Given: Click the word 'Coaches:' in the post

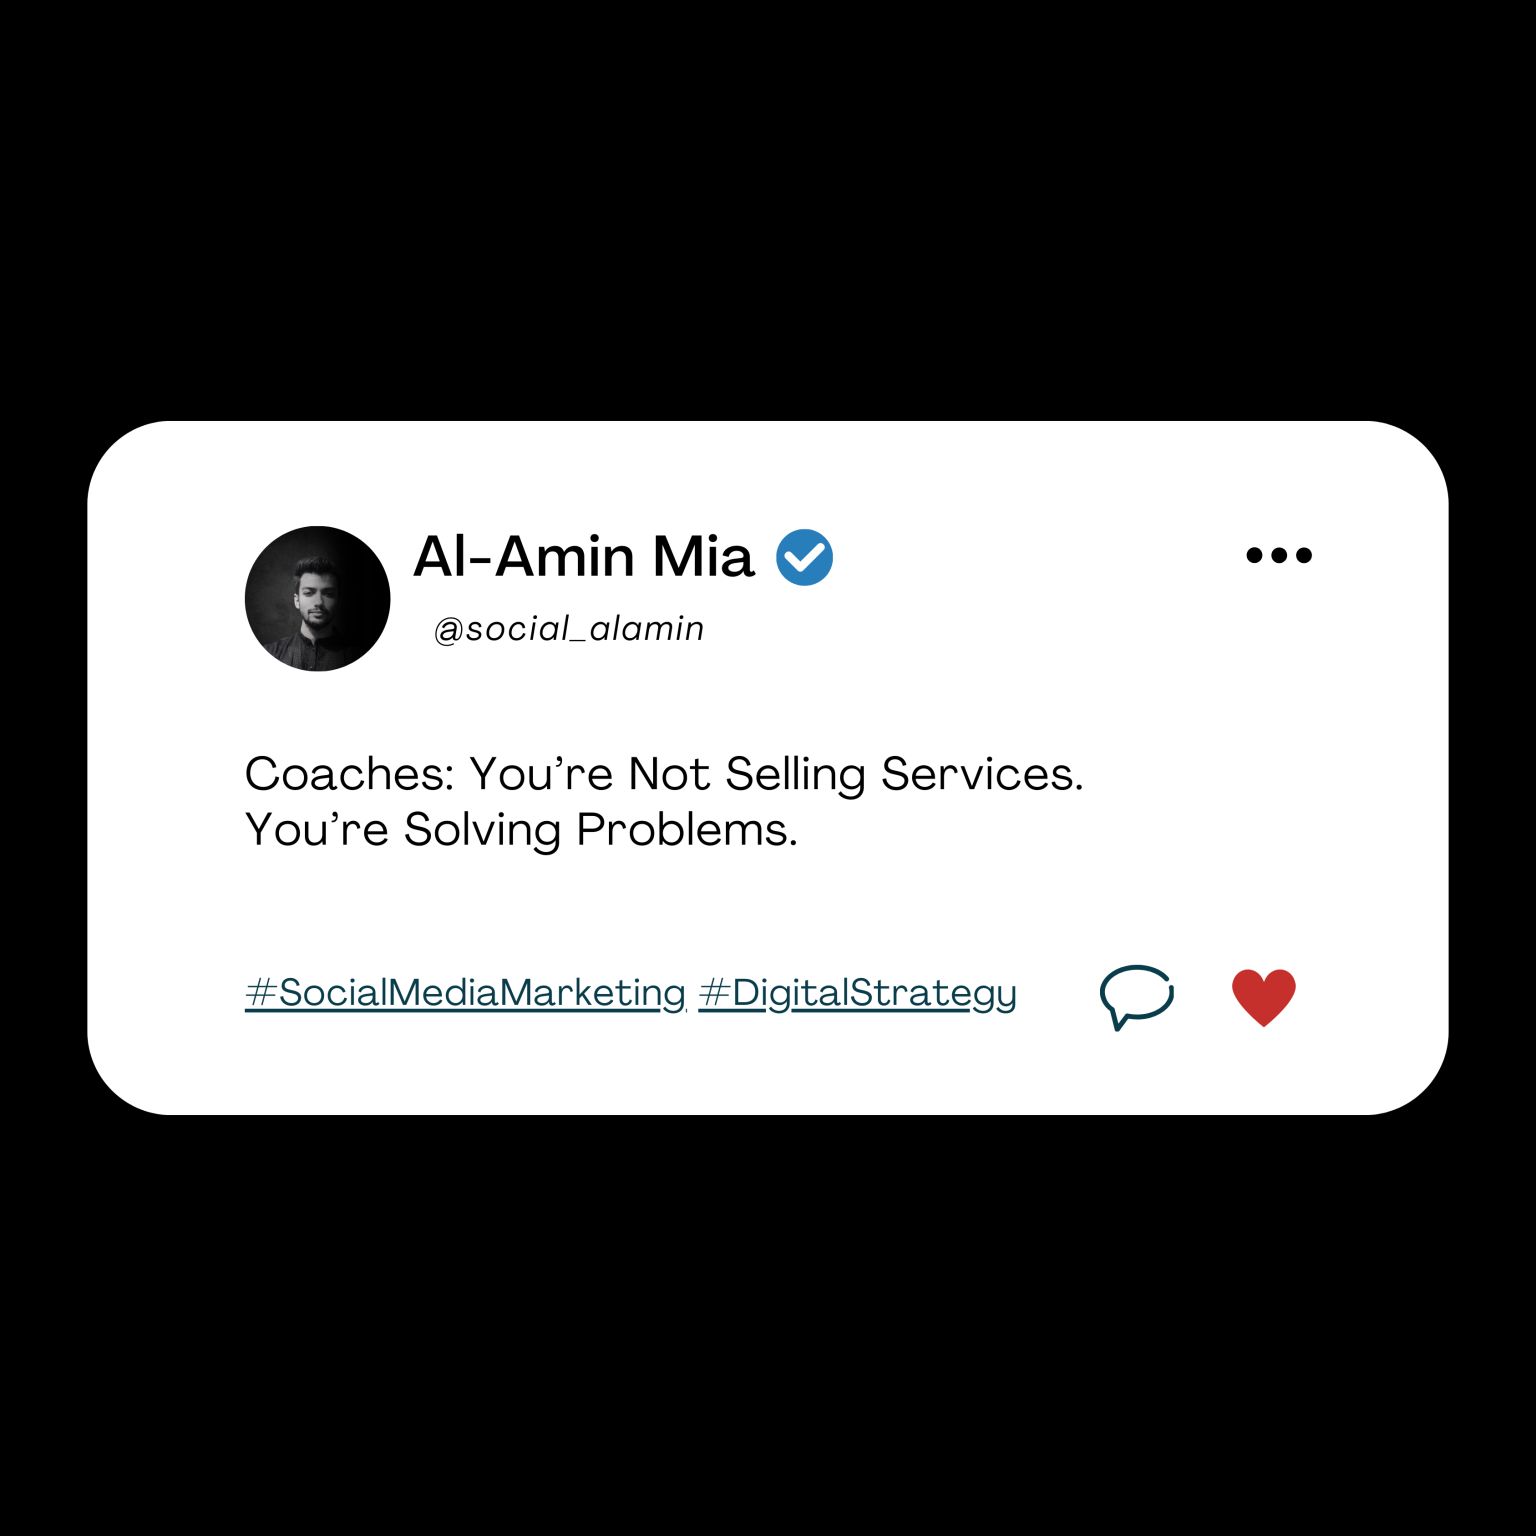Looking at the screenshot, I should tap(350, 774).
